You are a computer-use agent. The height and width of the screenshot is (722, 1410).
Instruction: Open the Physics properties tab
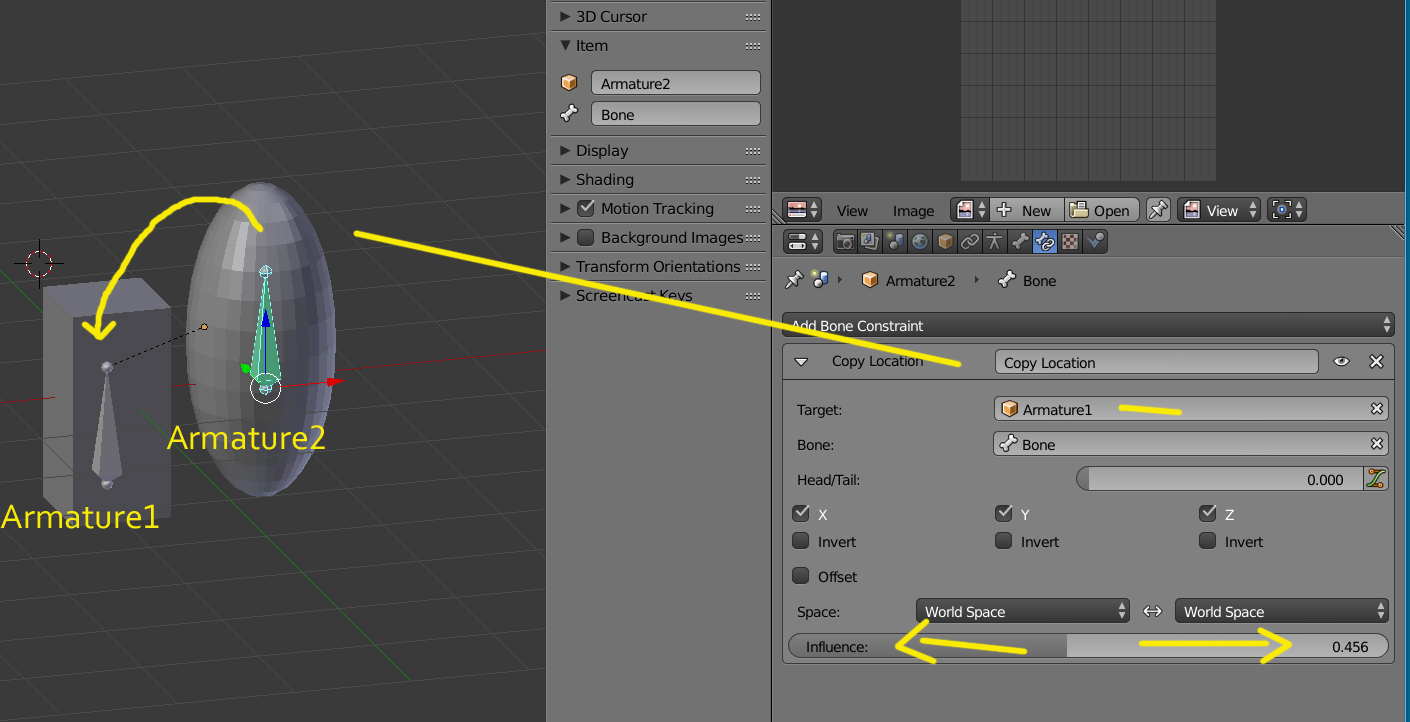tap(1095, 241)
